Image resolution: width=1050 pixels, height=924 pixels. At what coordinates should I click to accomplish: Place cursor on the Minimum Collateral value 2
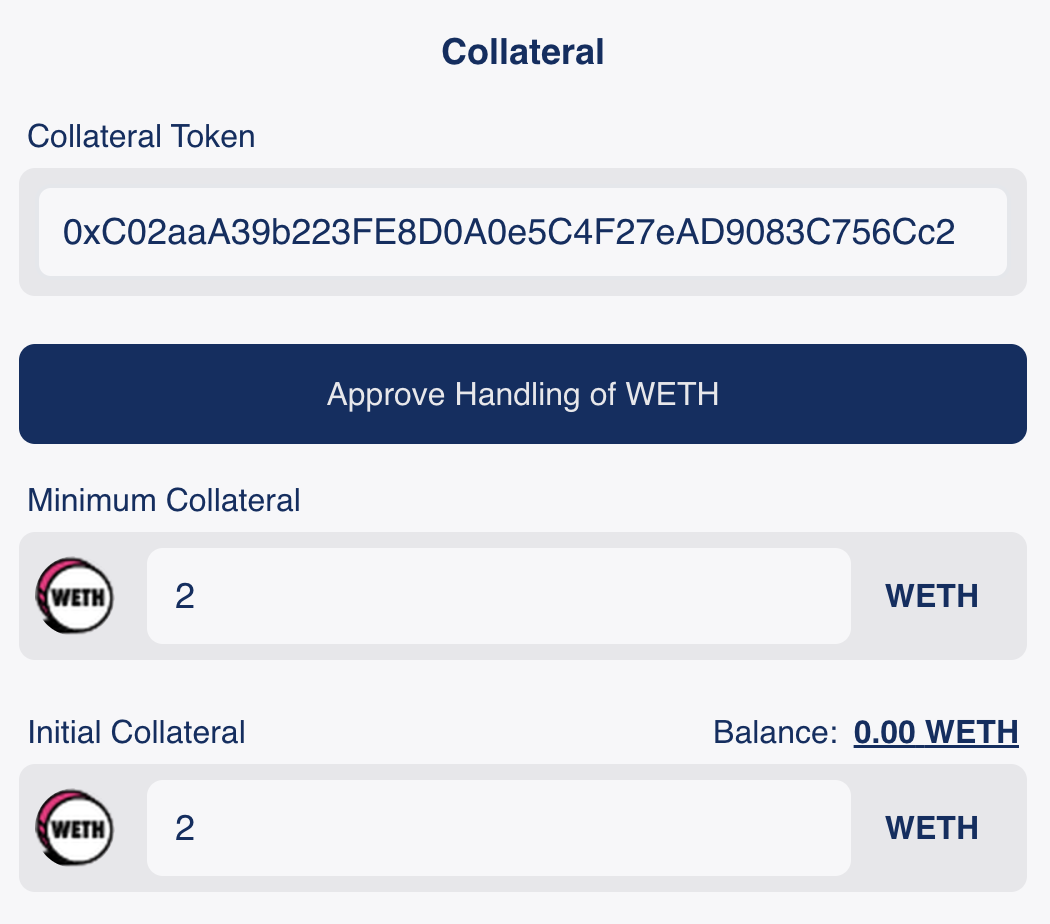185,597
